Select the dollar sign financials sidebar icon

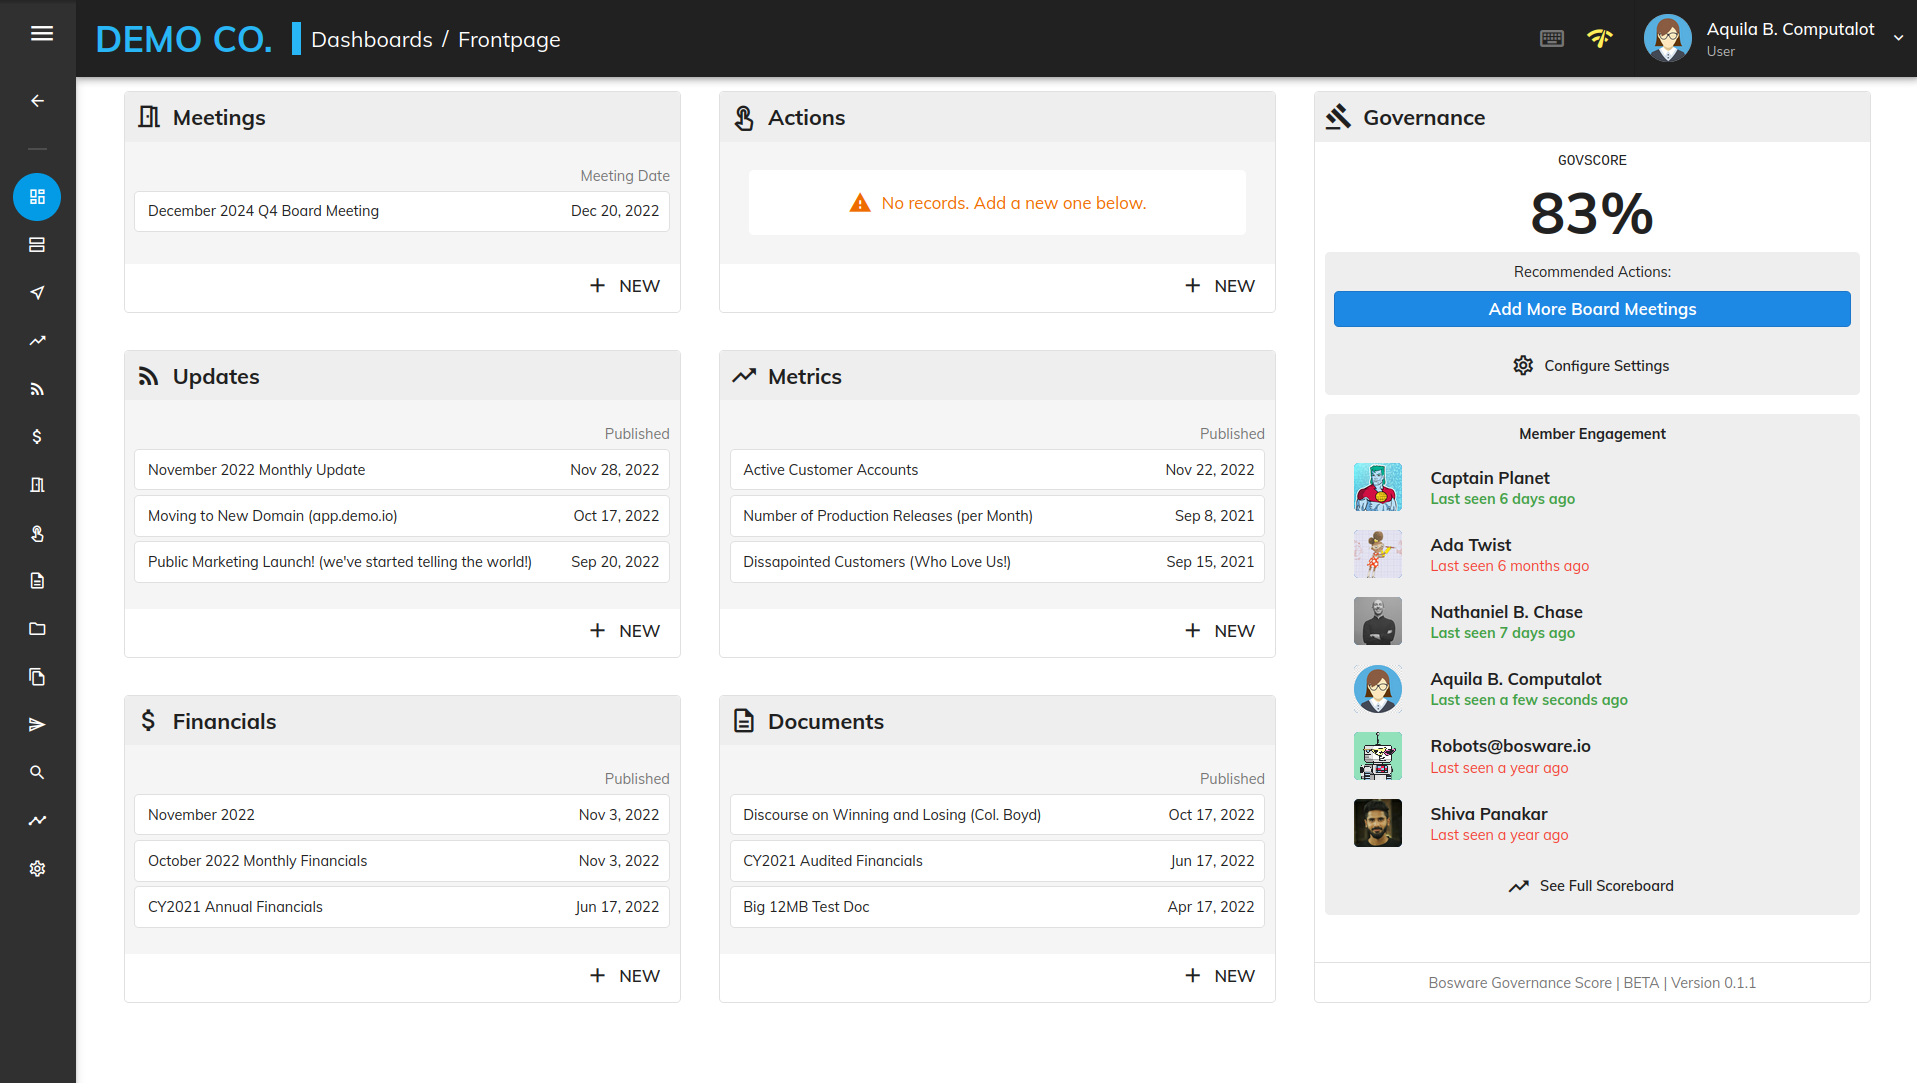click(x=37, y=437)
